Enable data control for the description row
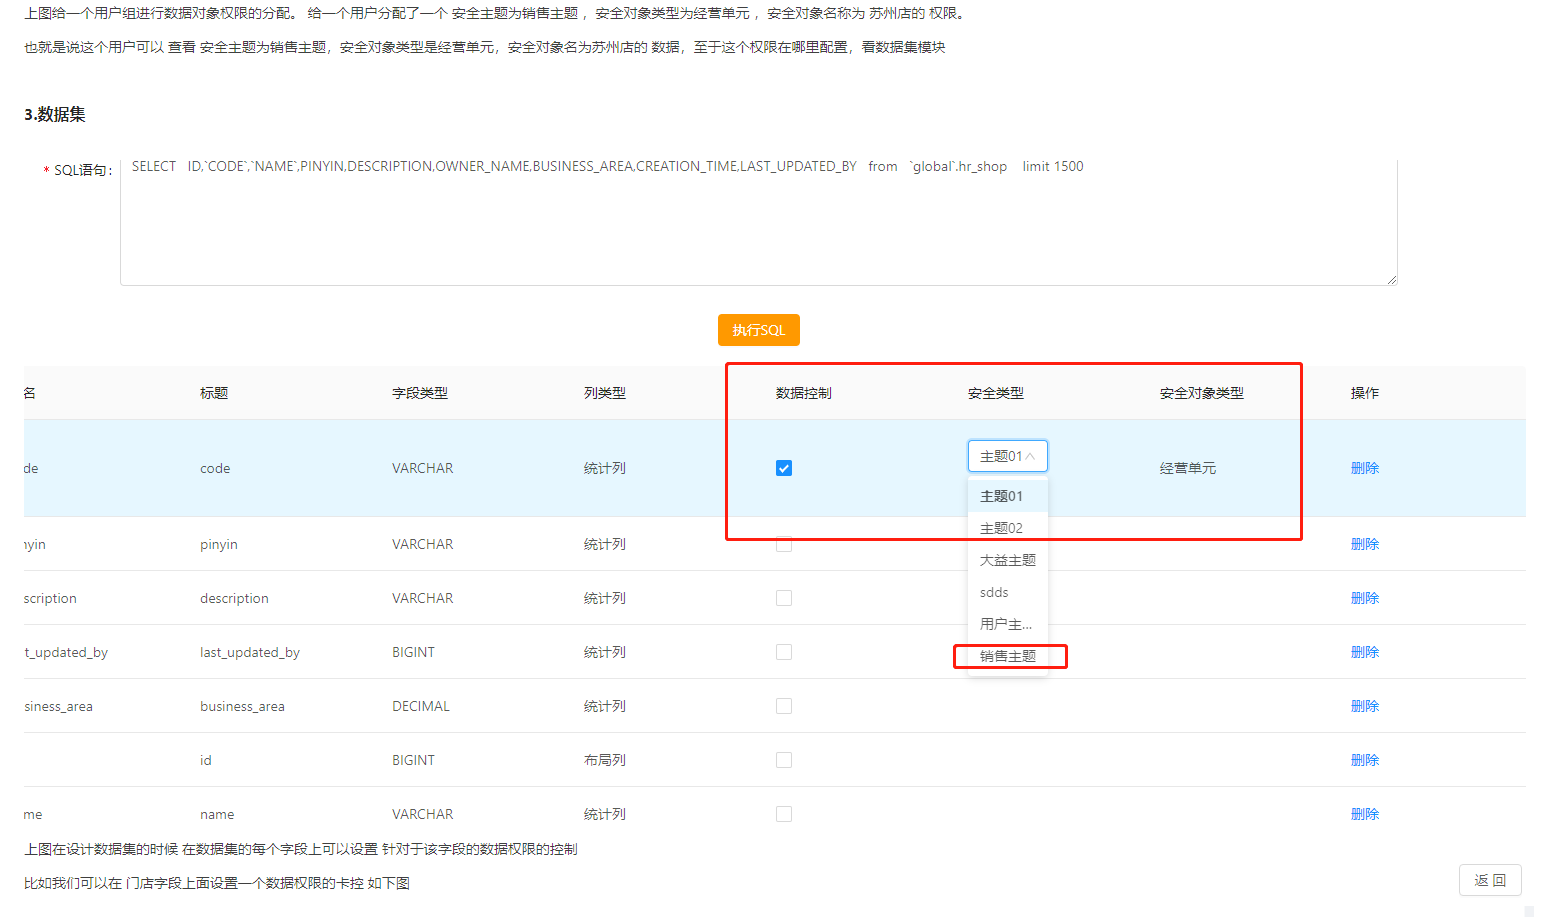Viewport: 1554px width, 917px height. click(x=784, y=598)
